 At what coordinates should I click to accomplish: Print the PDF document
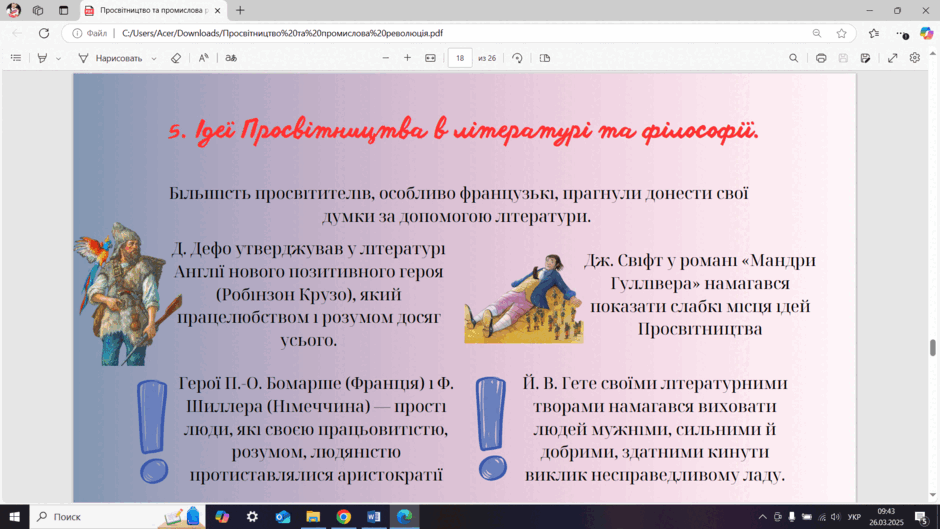tap(821, 58)
